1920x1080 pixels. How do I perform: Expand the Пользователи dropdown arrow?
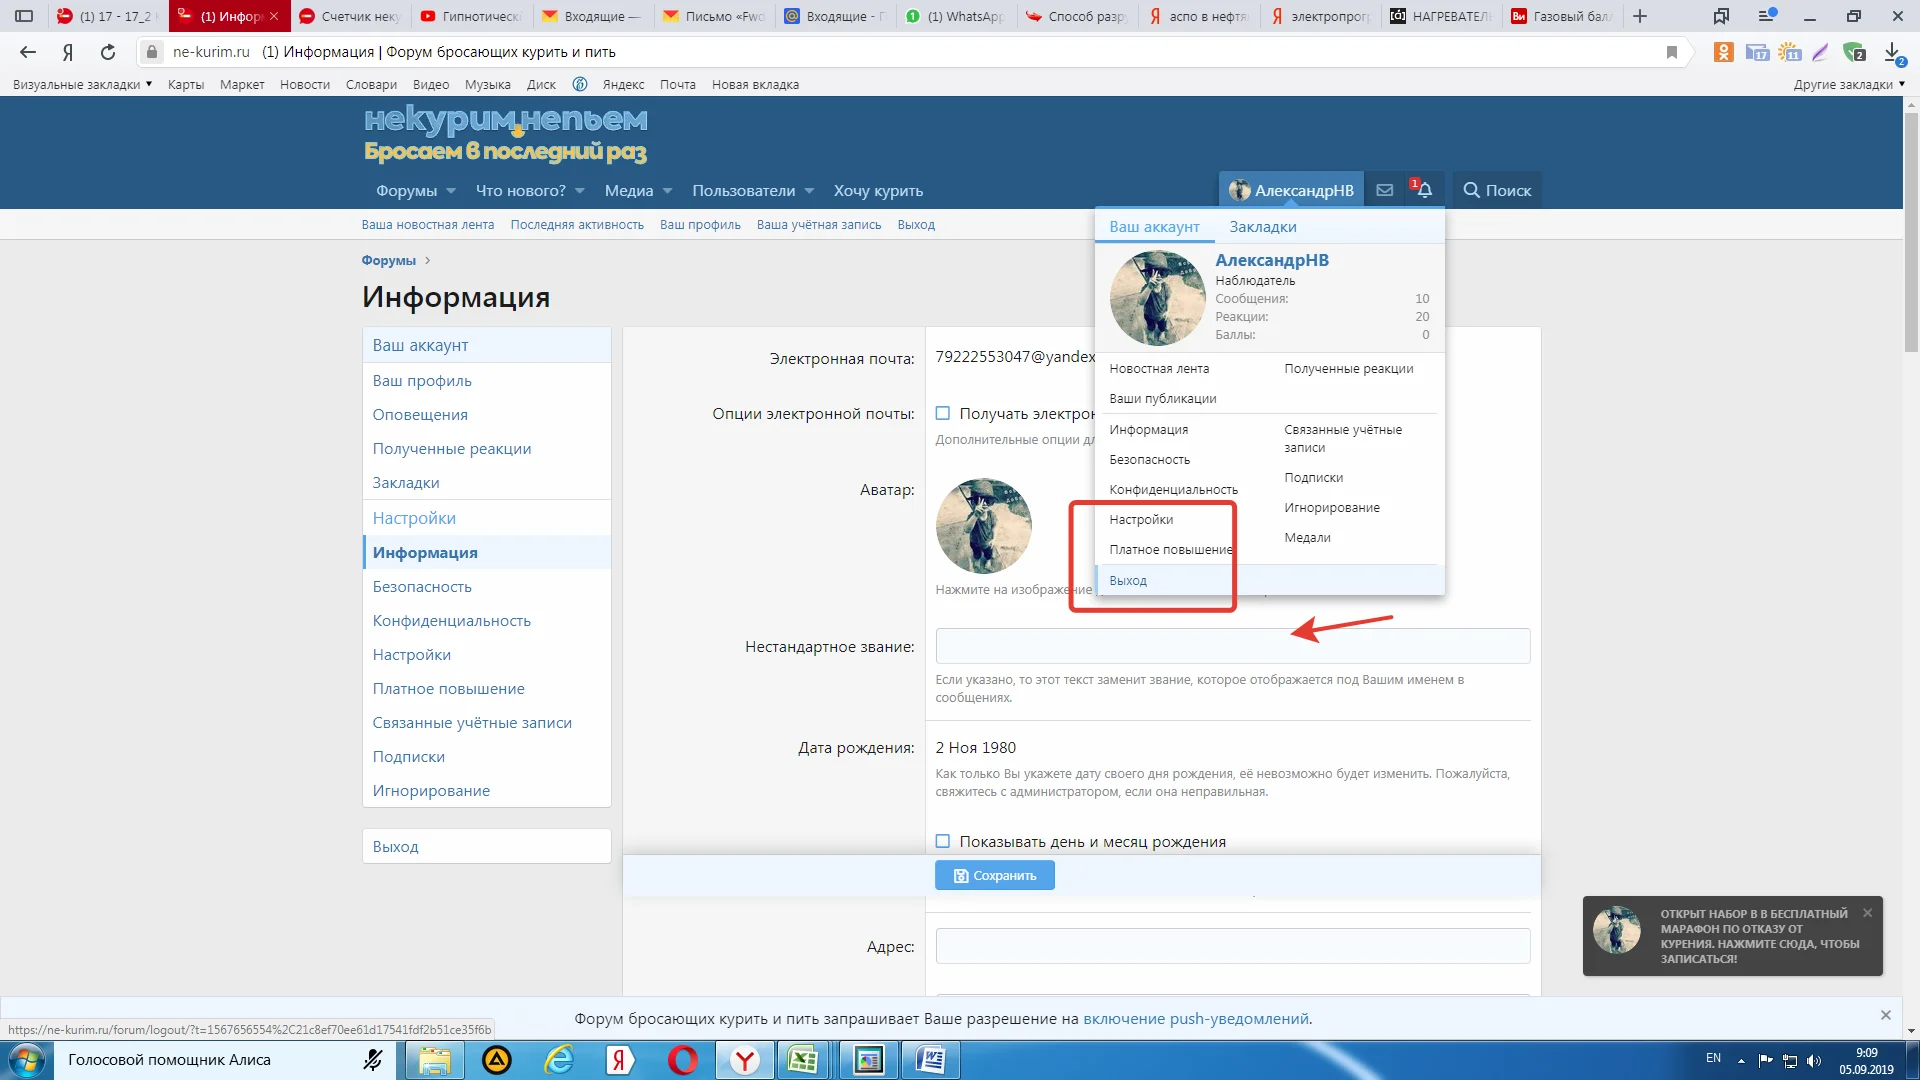coord(809,191)
